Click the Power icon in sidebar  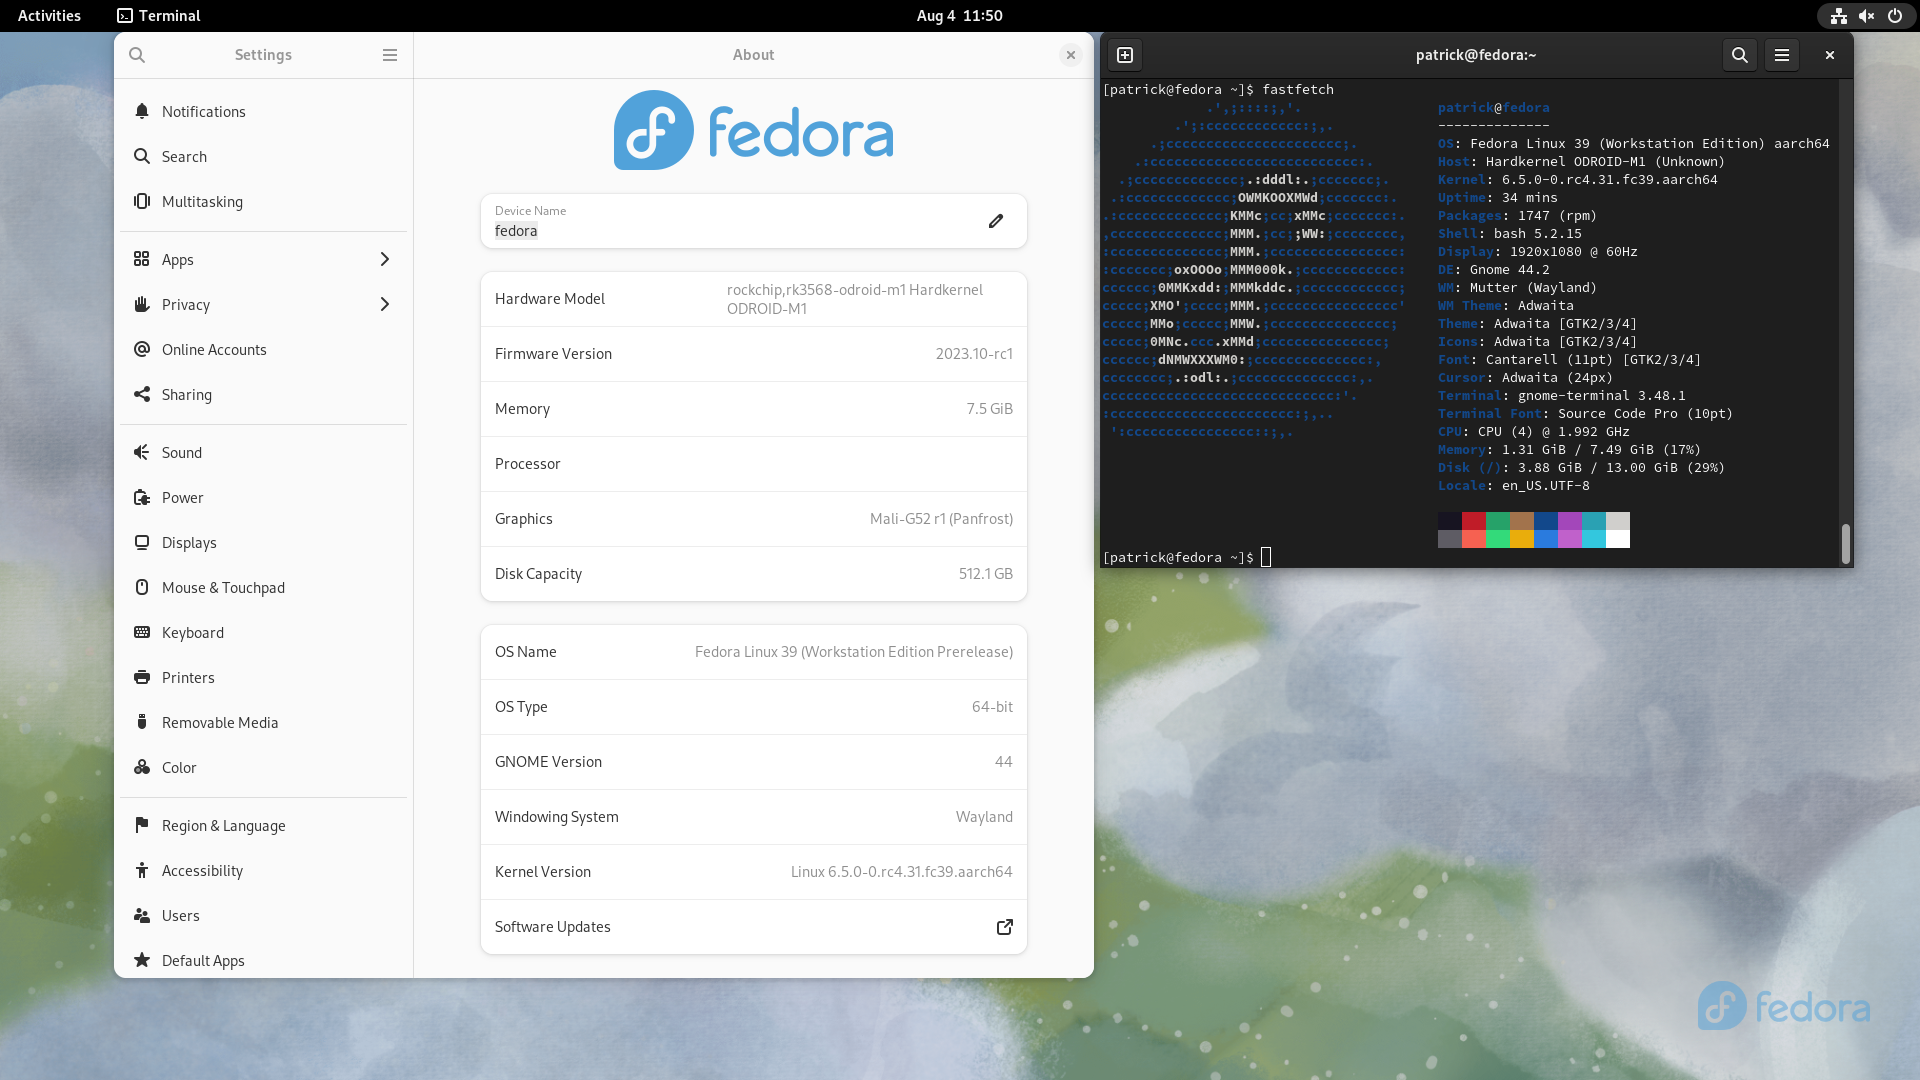coord(142,497)
